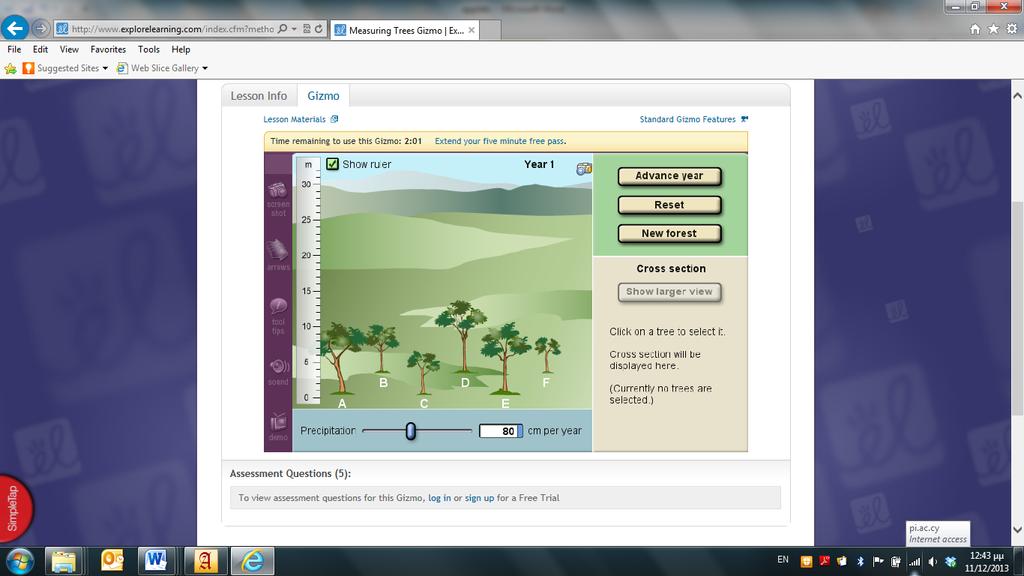
Task: Click the compatibility view icon in address bar
Action: [306, 29]
